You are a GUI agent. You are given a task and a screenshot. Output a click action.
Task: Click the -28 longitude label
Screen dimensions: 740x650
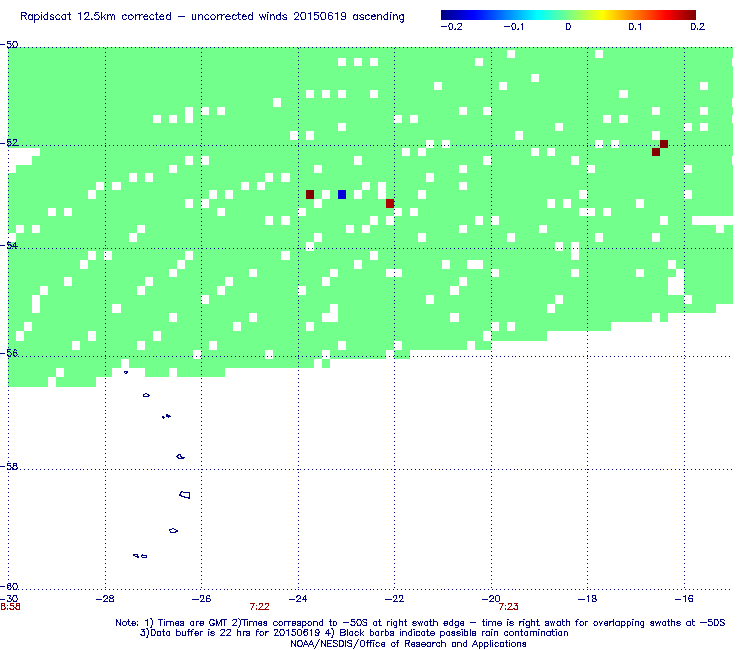coord(105,599)
